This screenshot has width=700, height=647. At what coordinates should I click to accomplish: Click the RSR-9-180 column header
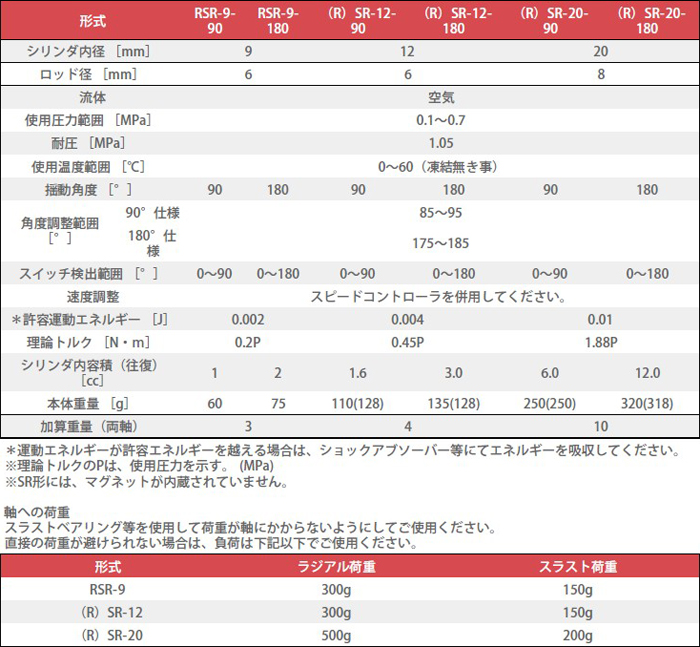(x=279, y=21)
